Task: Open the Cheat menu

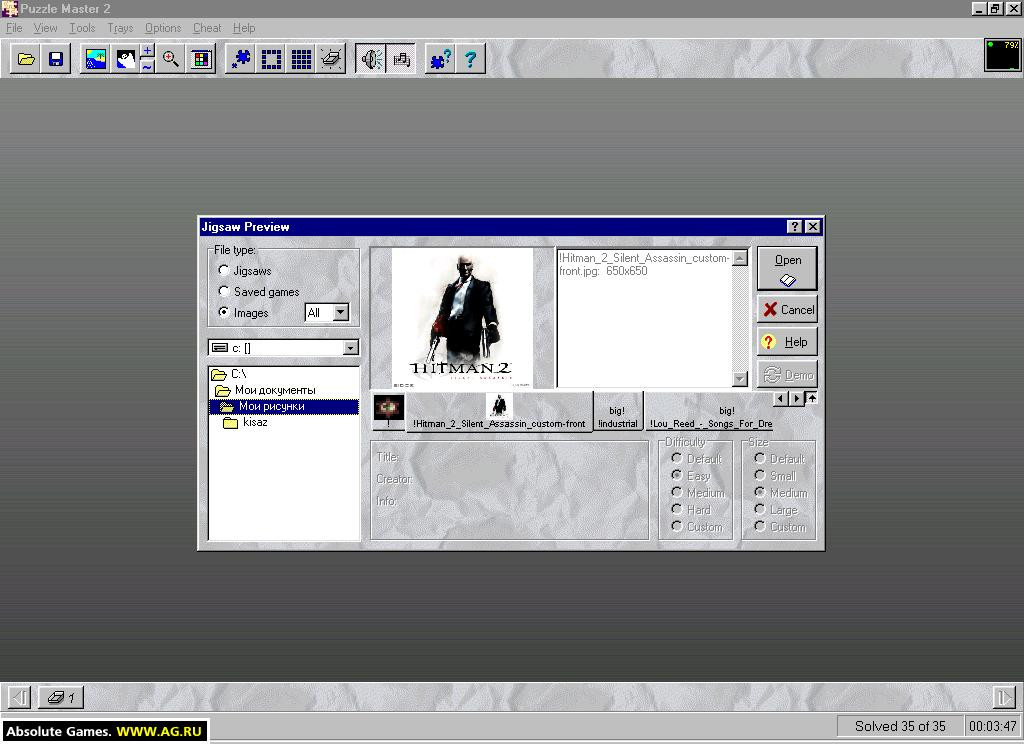Action: 207,28
